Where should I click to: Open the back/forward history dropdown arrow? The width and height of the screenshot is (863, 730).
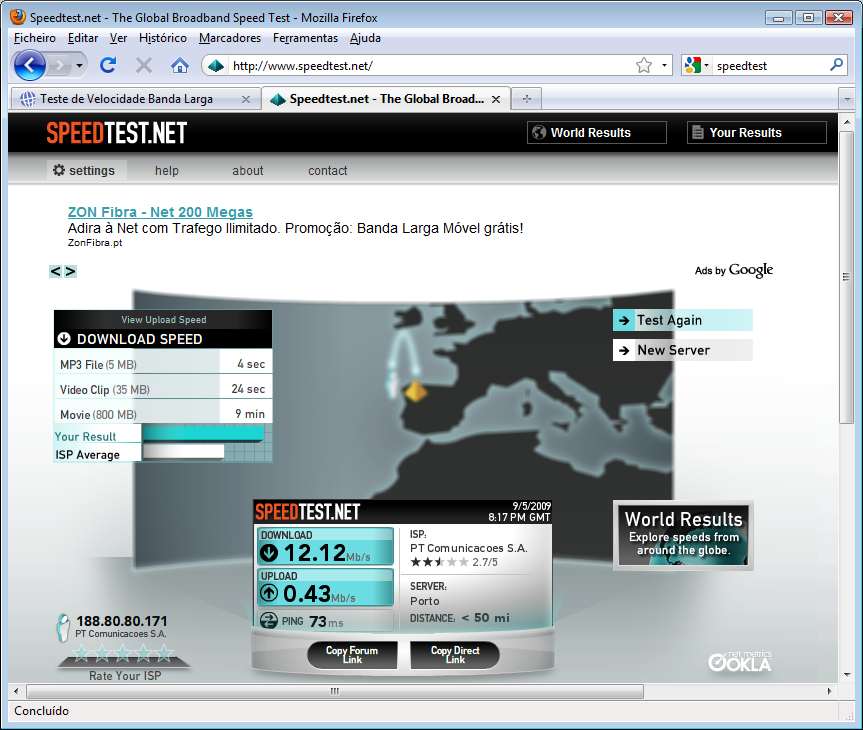[x=80, y=66]
